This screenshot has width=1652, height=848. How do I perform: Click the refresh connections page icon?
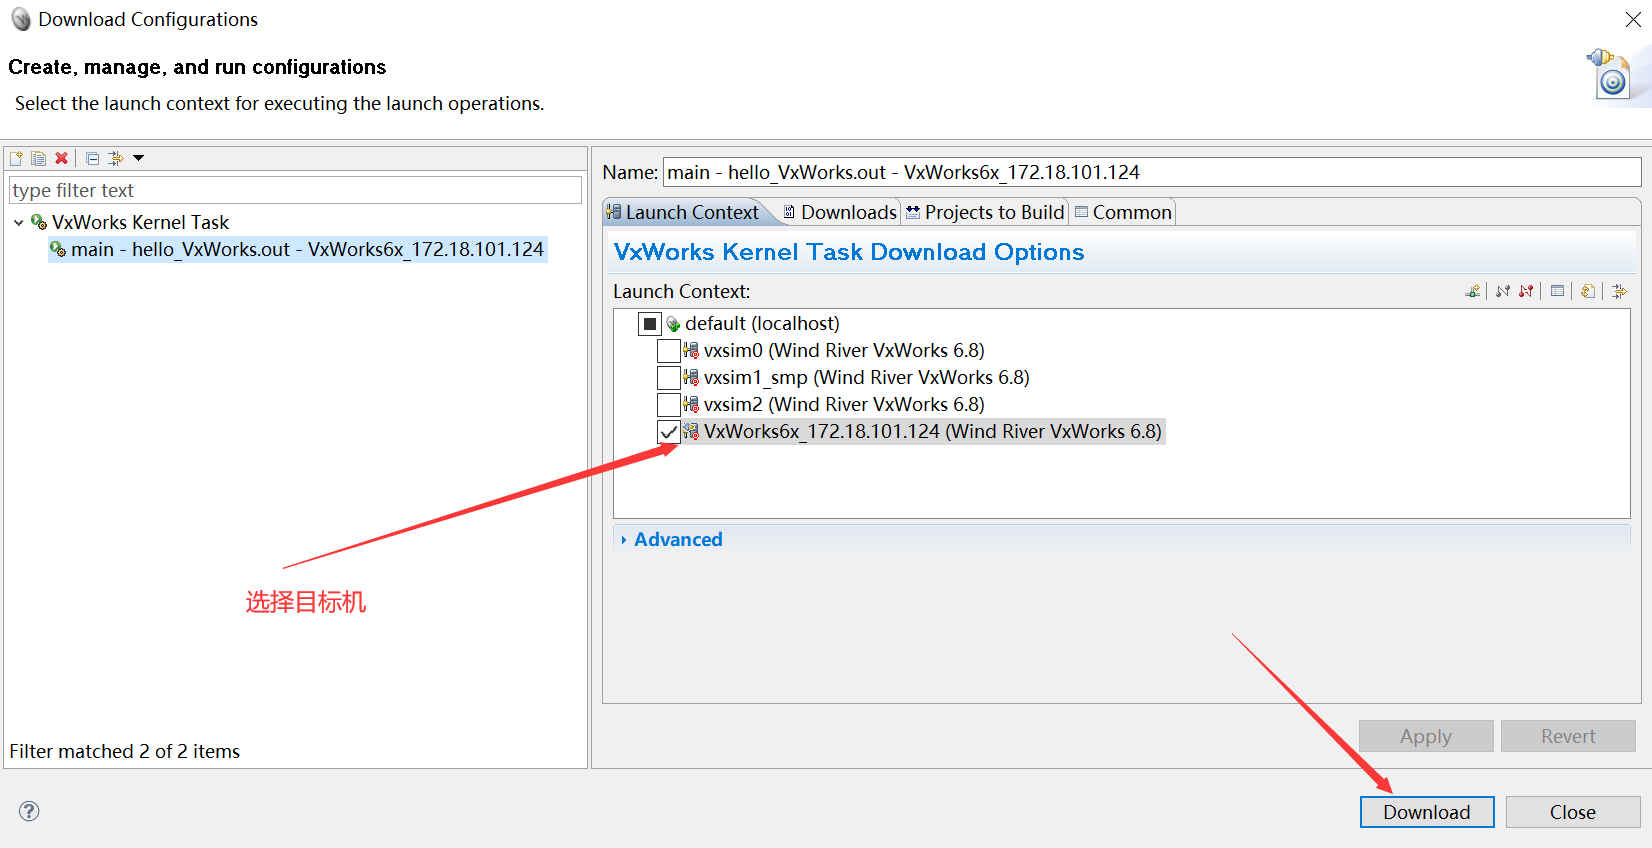(x=1588, y=291)
